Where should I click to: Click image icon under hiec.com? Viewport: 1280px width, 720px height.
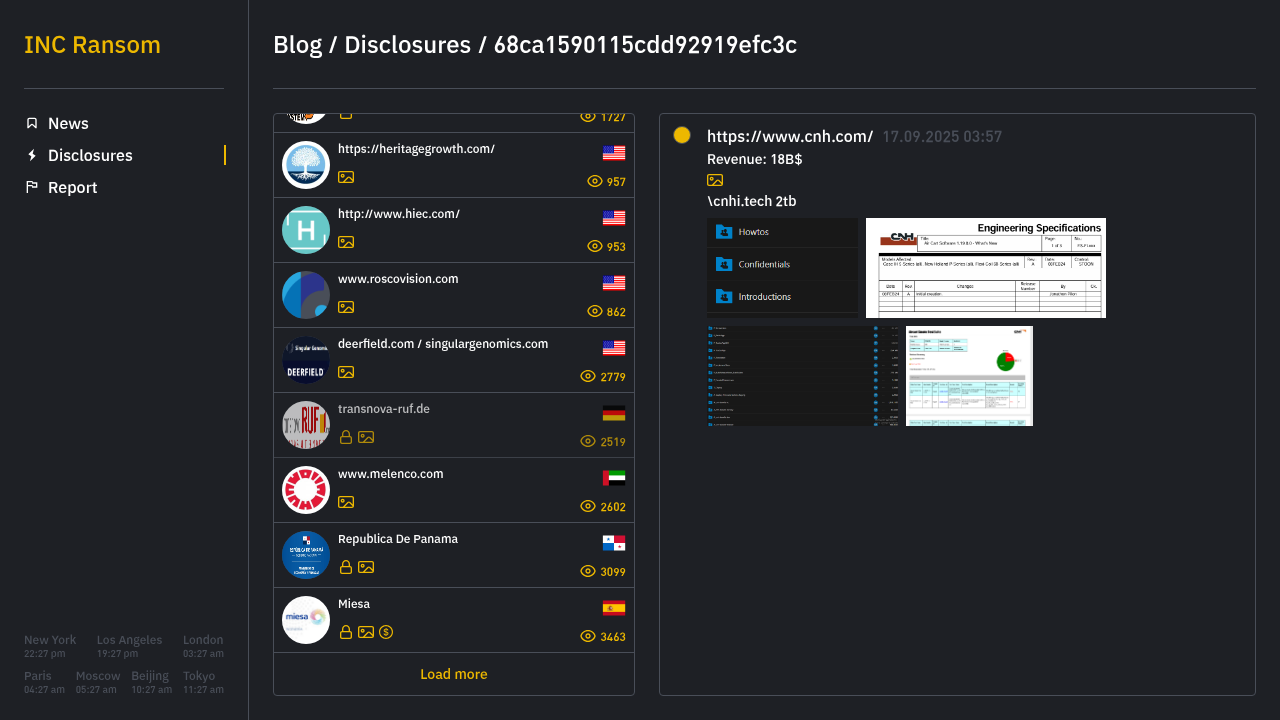(346, 242)
